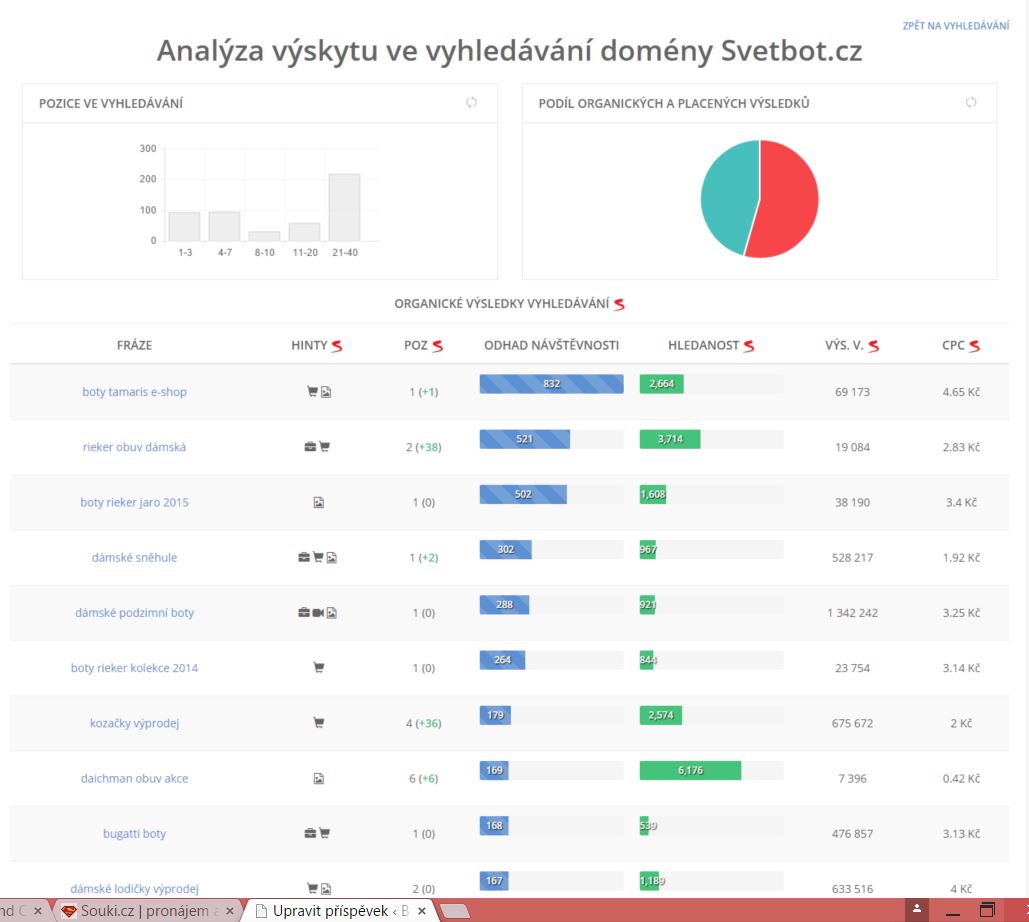
Task: Click red S icon next to HLEDANOST header
Action: coord(749,346)
